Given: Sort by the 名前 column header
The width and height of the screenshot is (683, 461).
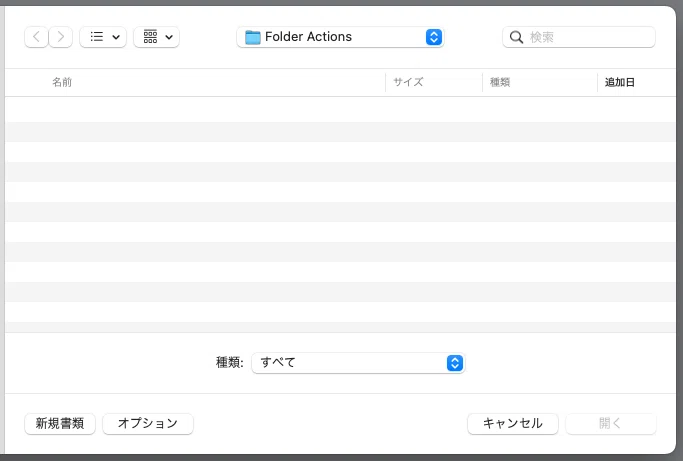Looking at the screenshot, I should (62, 82).
